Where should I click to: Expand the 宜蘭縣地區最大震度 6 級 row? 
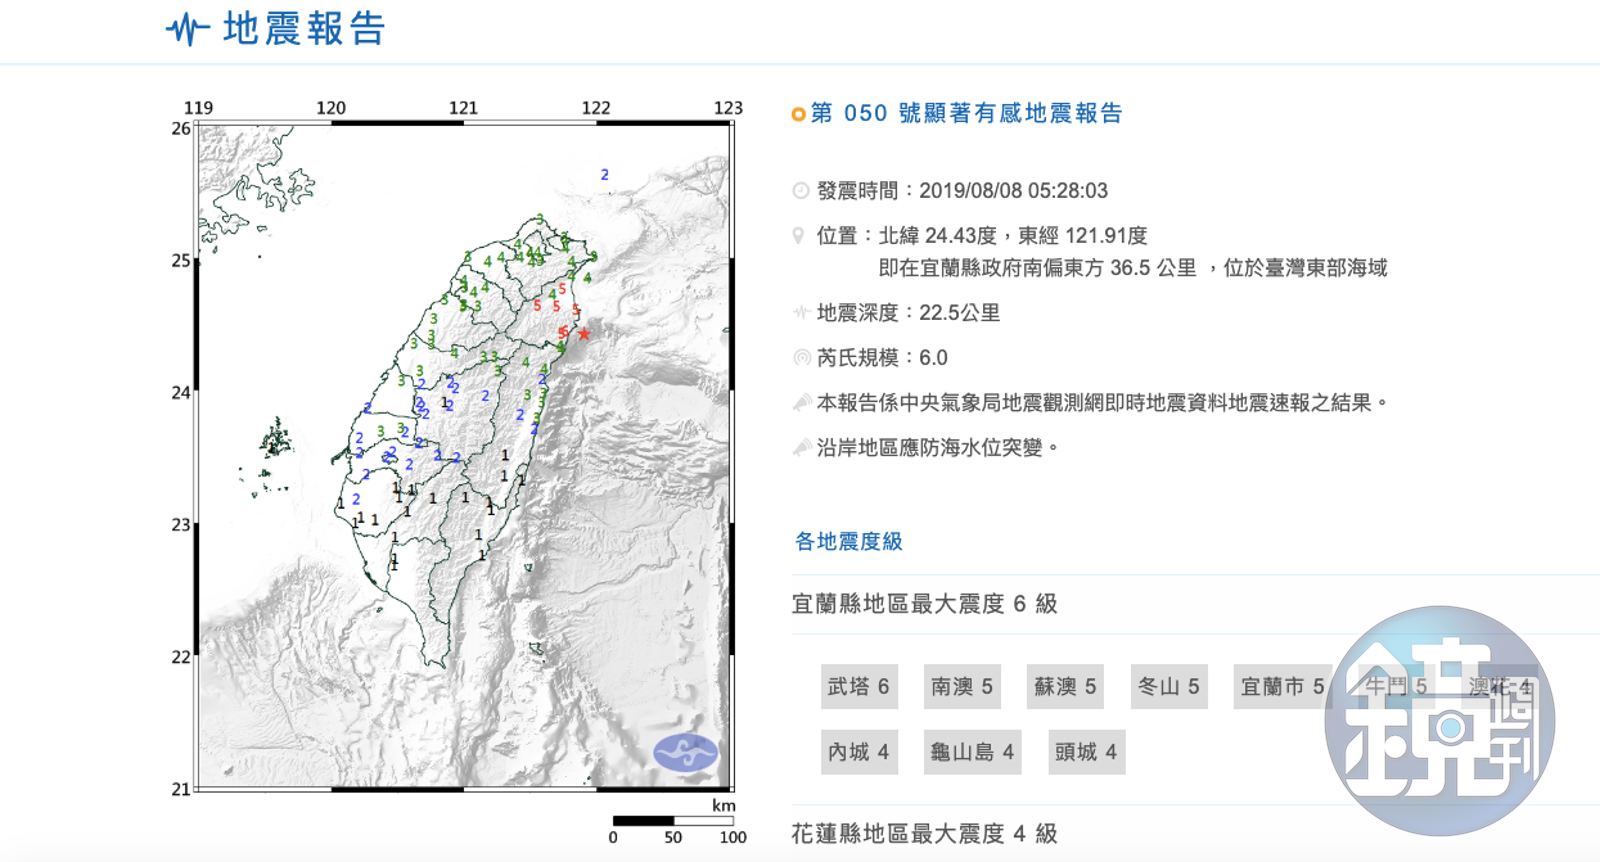coord(924,604)
